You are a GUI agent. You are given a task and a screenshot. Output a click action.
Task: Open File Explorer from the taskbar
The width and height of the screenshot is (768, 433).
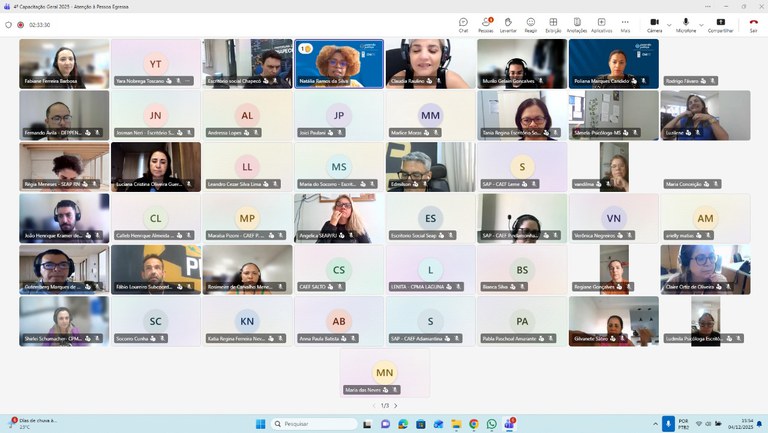(x=456, y=424)
